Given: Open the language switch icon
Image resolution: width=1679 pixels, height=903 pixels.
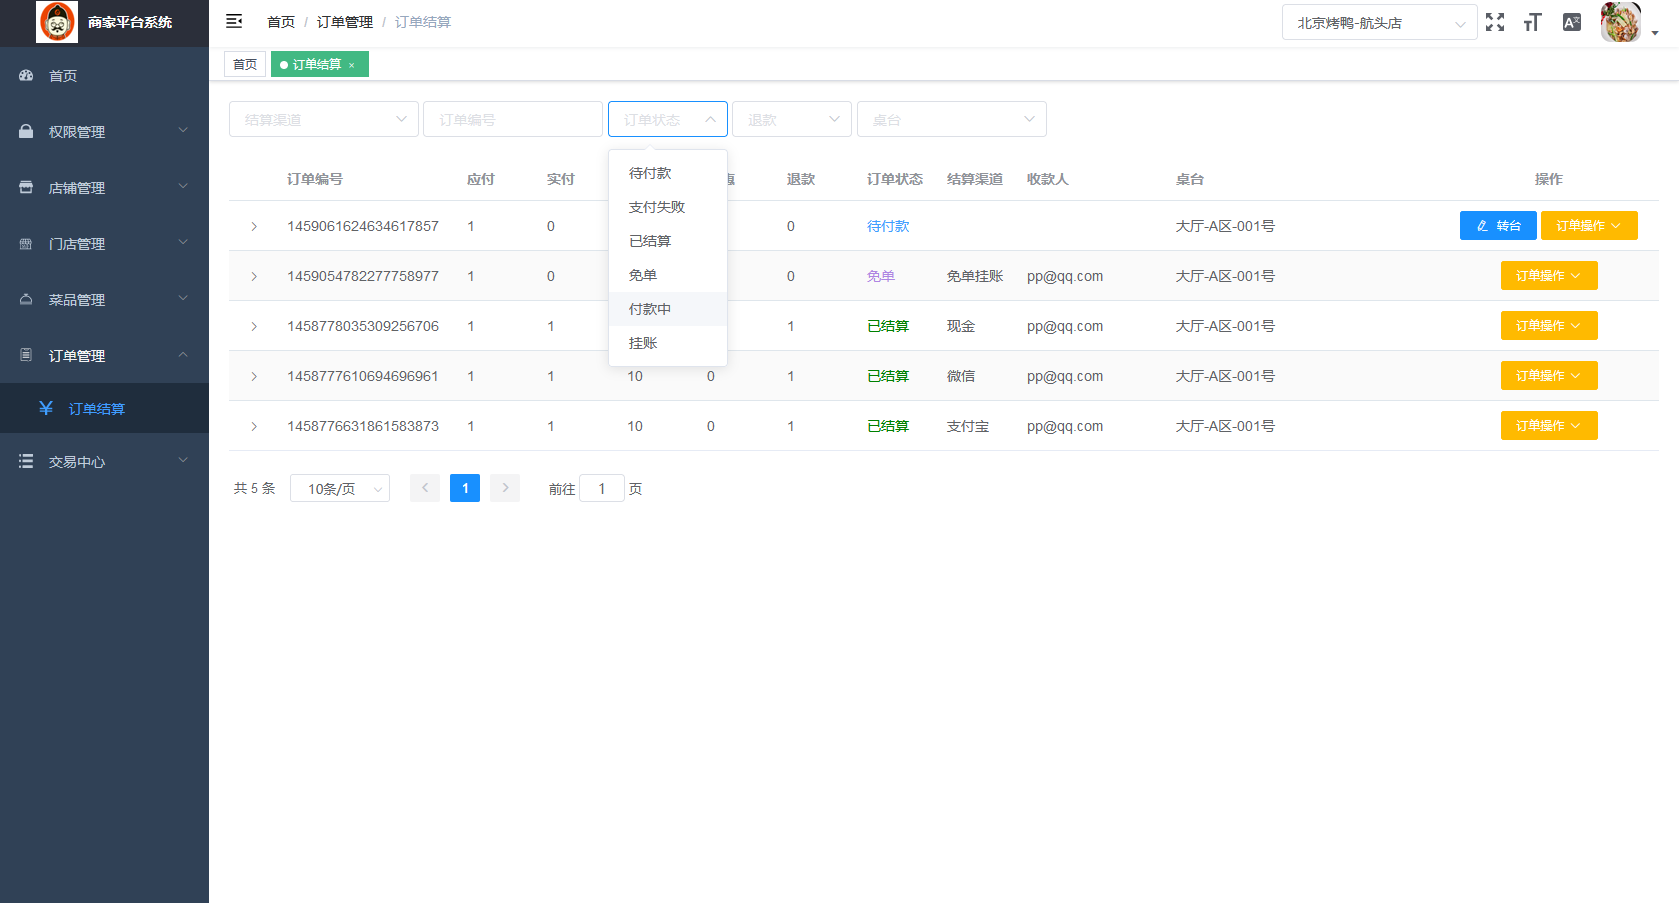Looking at the screenshot, I should 1572,22.
